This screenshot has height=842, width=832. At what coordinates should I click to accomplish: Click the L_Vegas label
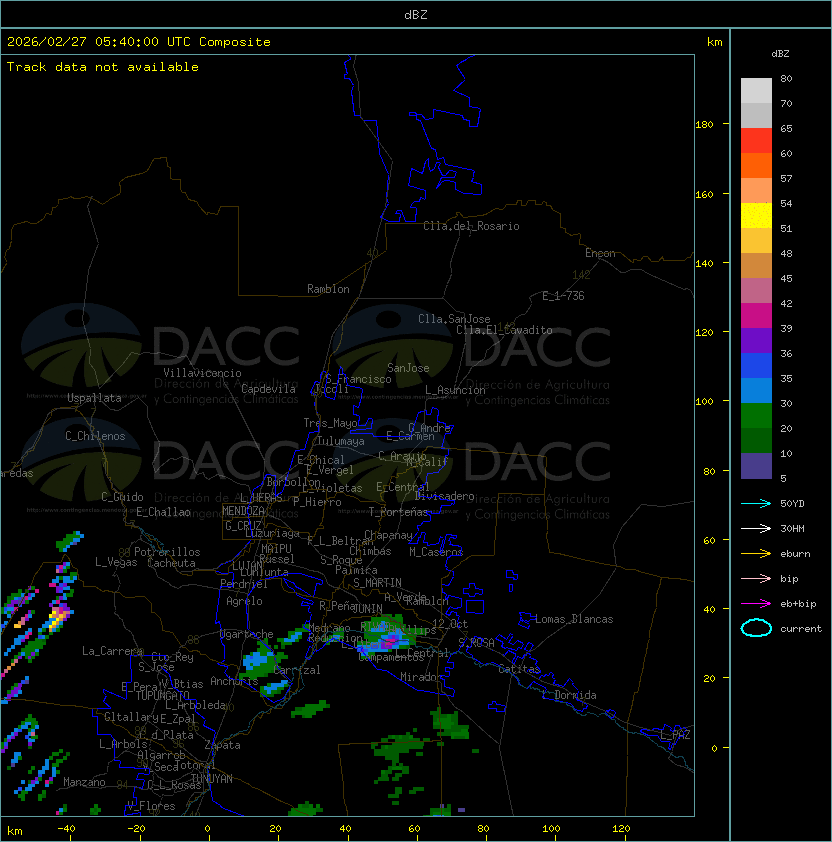pos(116,562)
